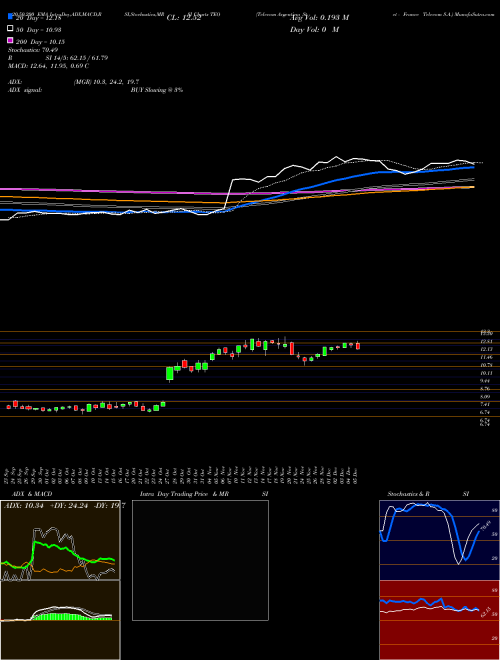Click the '-DY: 19.7' value in ADX panel
The width and height of the screenshot is (500, 660).
coord(108,506)
